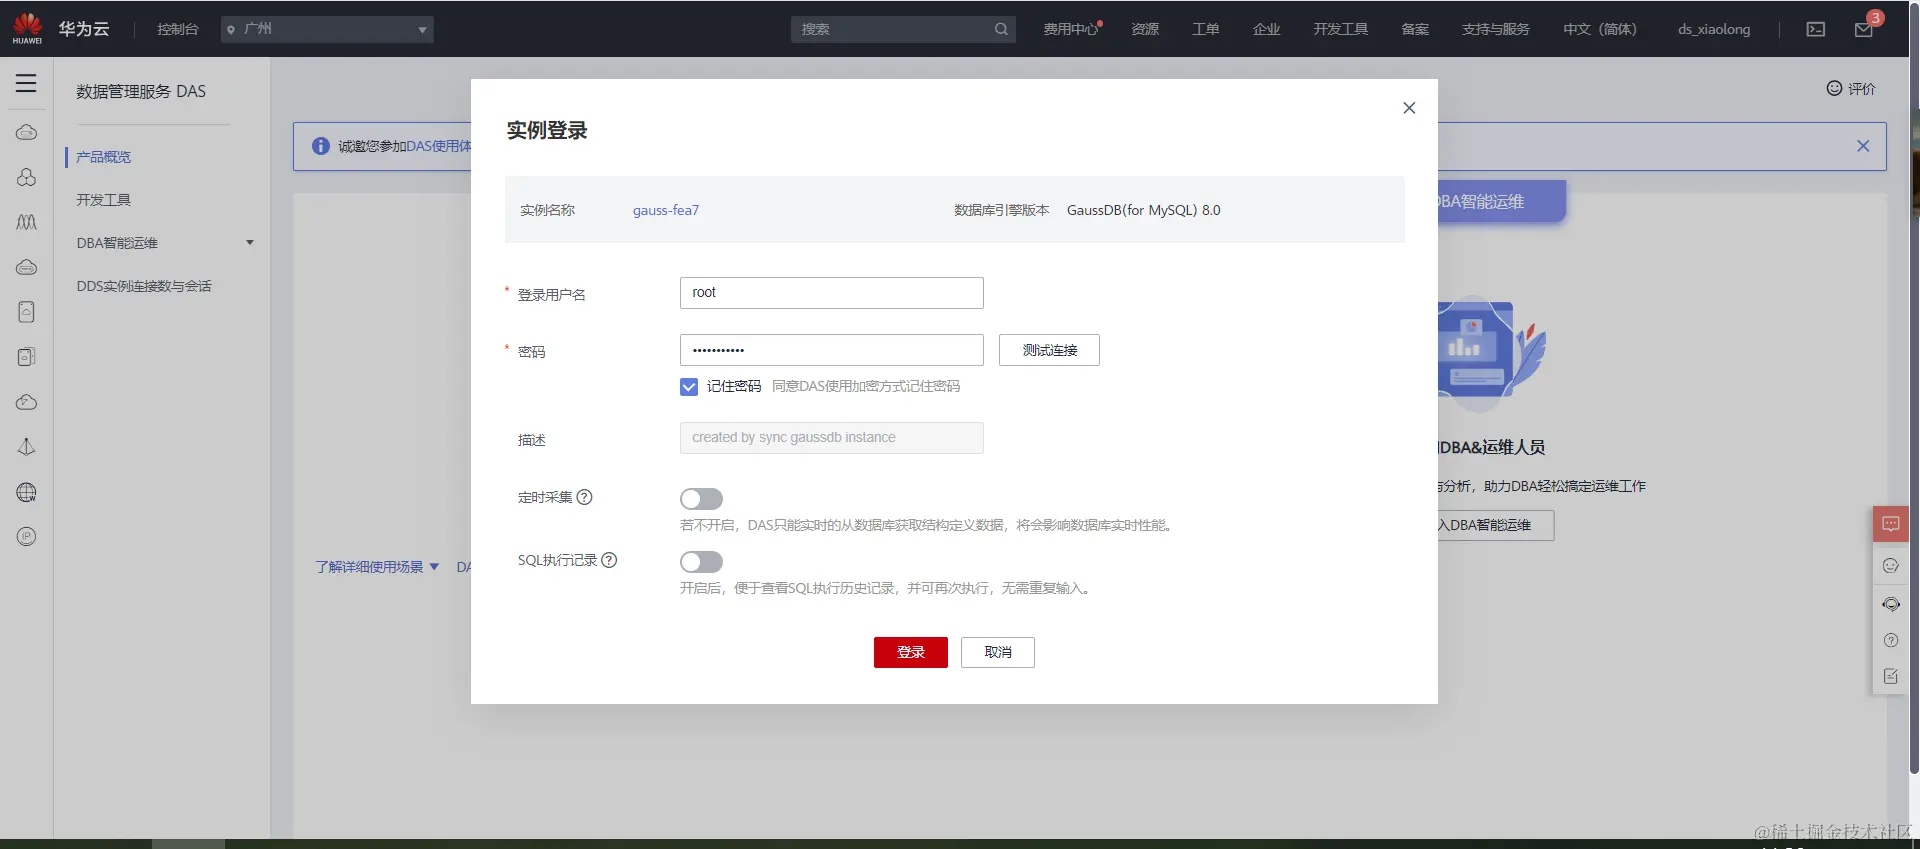Open the gauss-fea7 instance link
Image resolution: width=1920 pixels, height=849 pixels.
(x=666, y=210)
